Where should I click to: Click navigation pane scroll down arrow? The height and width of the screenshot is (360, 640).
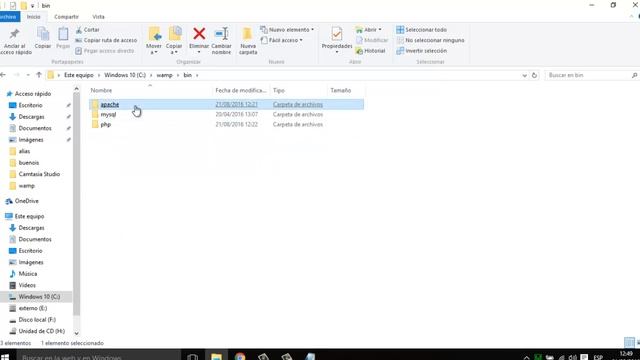[76, 333]
